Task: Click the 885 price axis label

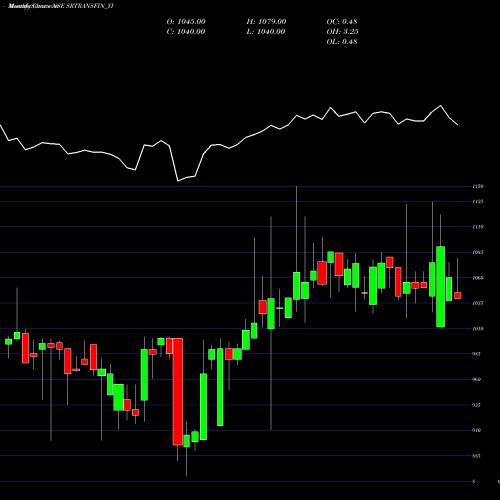Action: pos(477,456)
